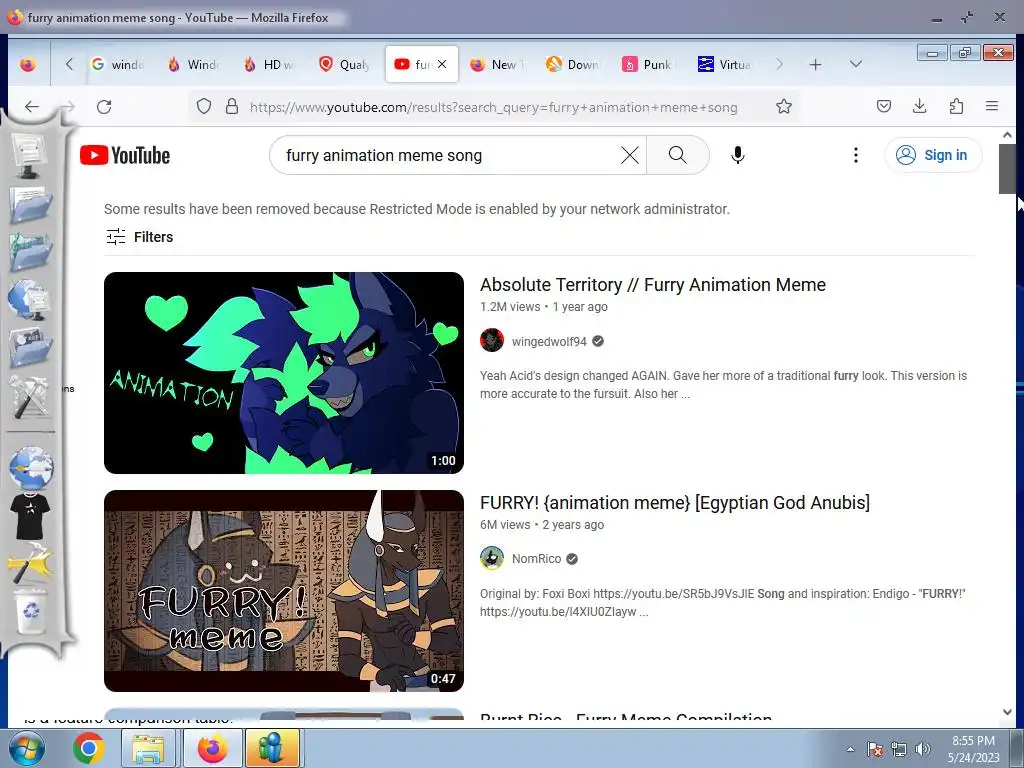This screenshot has width=1024, height=768.
Task: Close the current YouTube tab
Action: click(442, 64)
